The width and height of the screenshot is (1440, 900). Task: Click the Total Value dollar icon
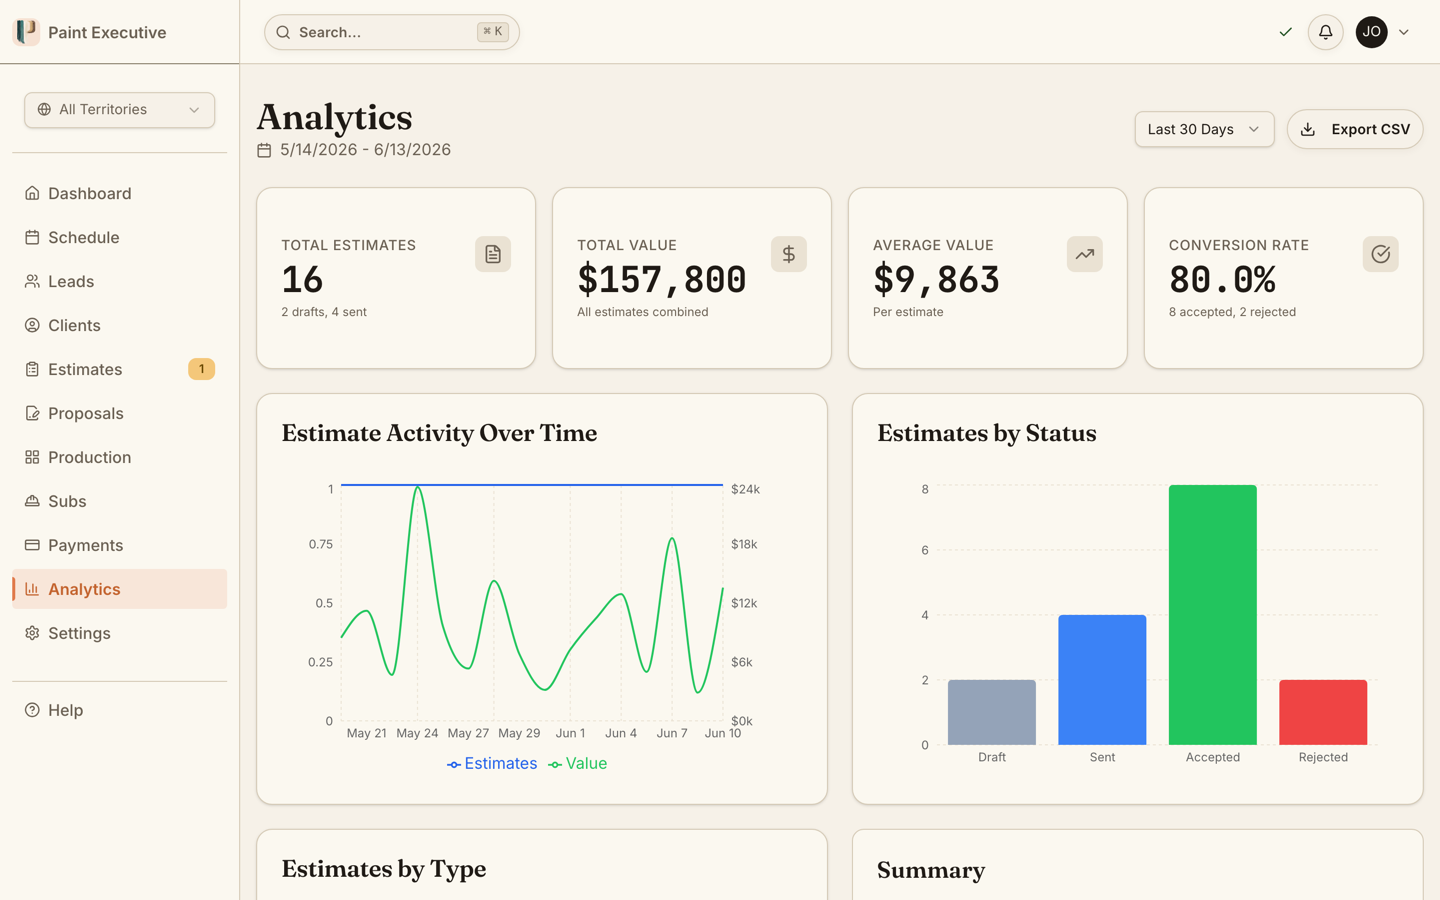click(x=789, y=254)
